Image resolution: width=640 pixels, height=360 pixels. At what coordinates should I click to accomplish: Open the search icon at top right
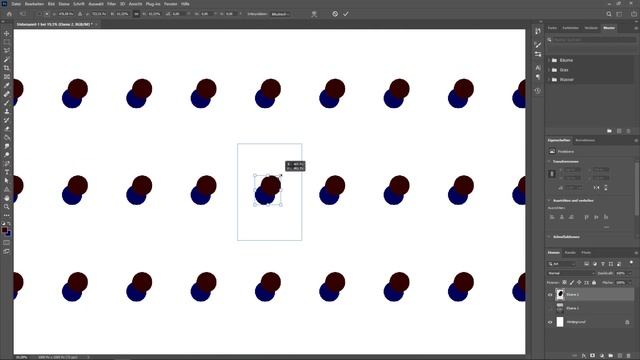(x=609, y=14)
